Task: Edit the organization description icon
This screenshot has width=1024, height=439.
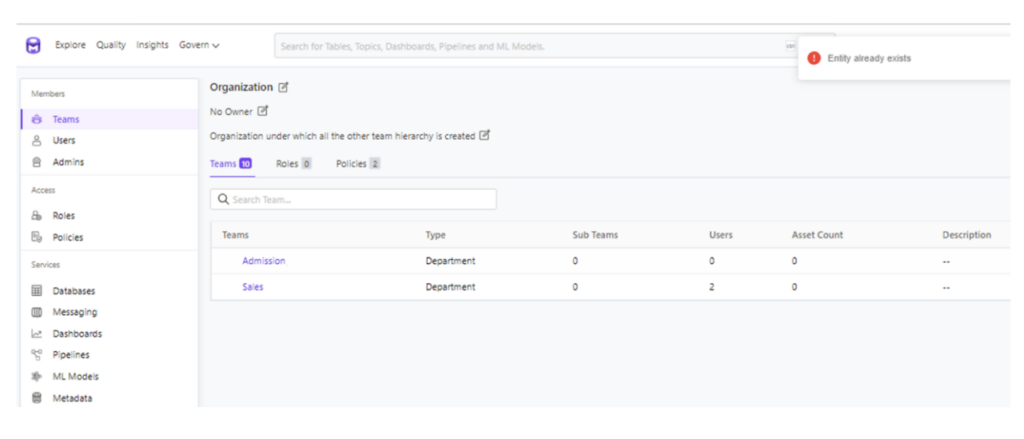Action: (x=485, y=135)
